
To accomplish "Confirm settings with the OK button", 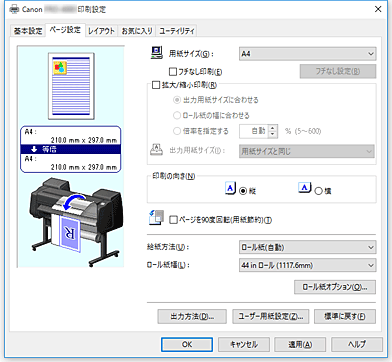I will pyautogui.click(x=187, y=344).
